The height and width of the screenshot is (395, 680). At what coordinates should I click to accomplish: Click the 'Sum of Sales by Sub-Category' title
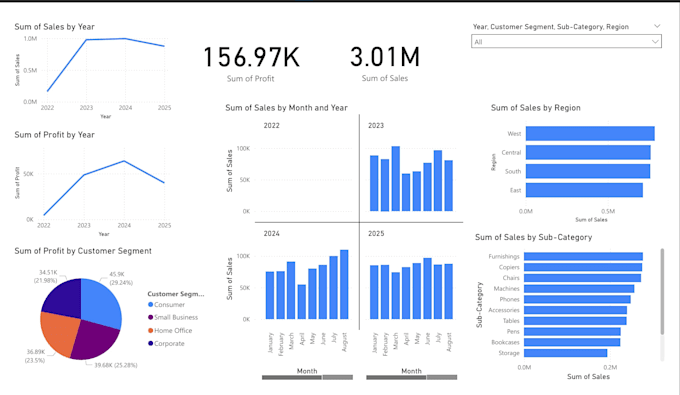click(x=533, y=237)
